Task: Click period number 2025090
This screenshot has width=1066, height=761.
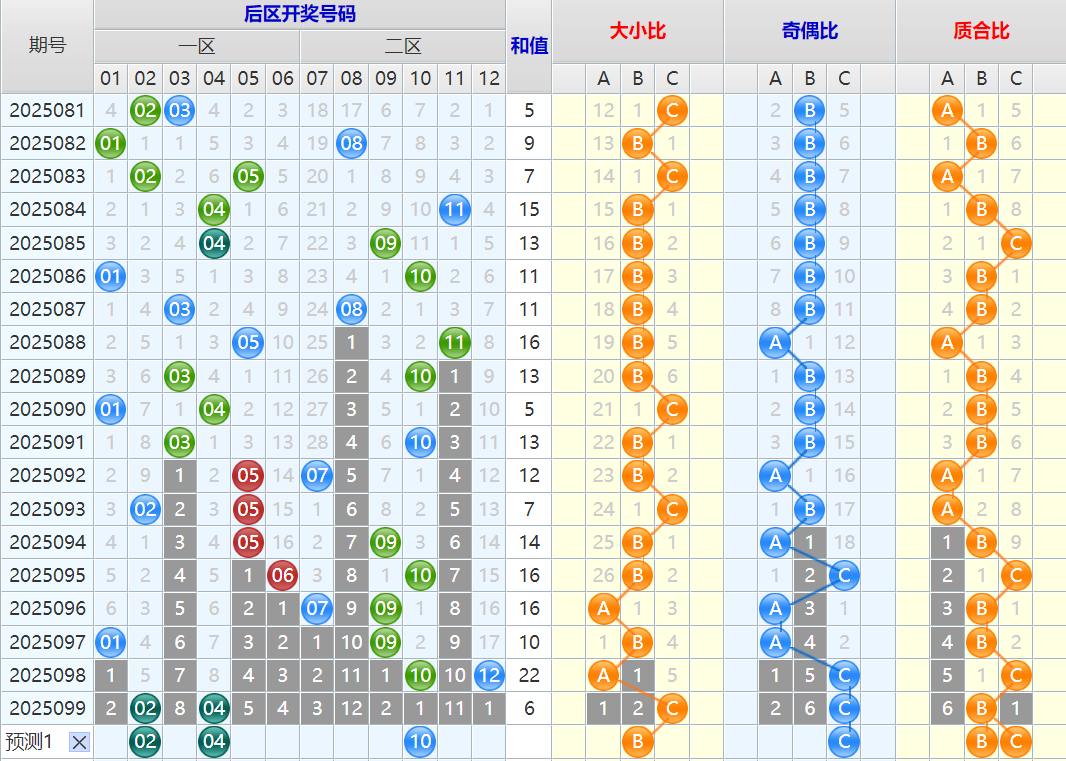Action: tap(47, 409)
